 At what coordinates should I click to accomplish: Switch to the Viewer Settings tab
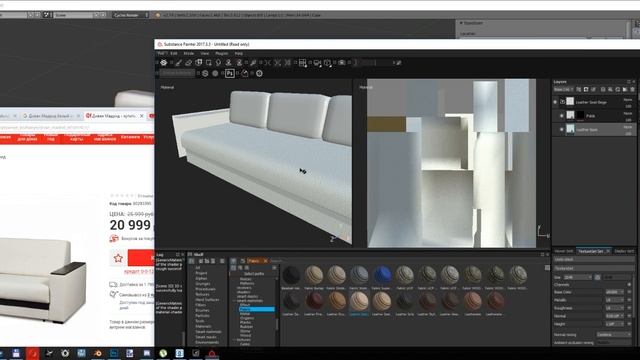[x=564, y=251]
